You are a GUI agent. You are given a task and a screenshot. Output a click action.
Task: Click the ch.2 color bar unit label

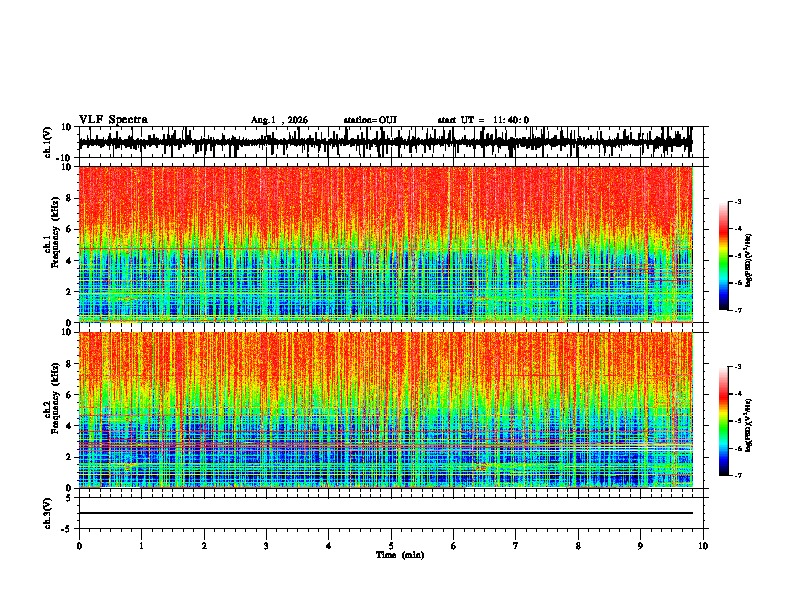[x=749, y=425]
